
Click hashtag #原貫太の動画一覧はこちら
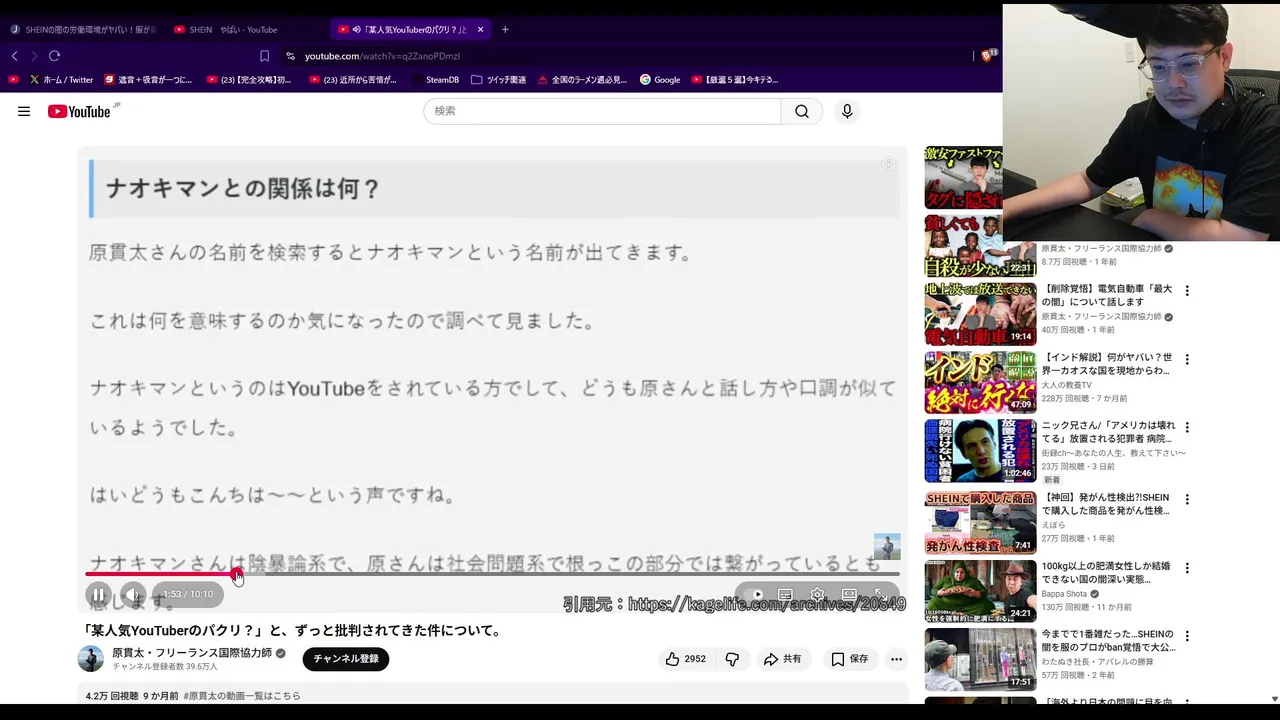(242, 696)
